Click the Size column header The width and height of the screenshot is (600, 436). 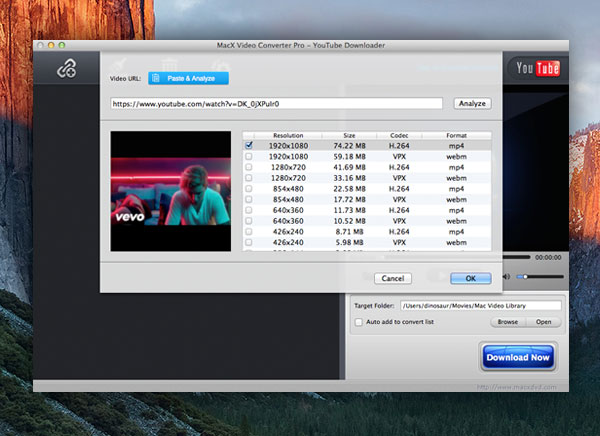pyautogui.click(x=349, y=135)
